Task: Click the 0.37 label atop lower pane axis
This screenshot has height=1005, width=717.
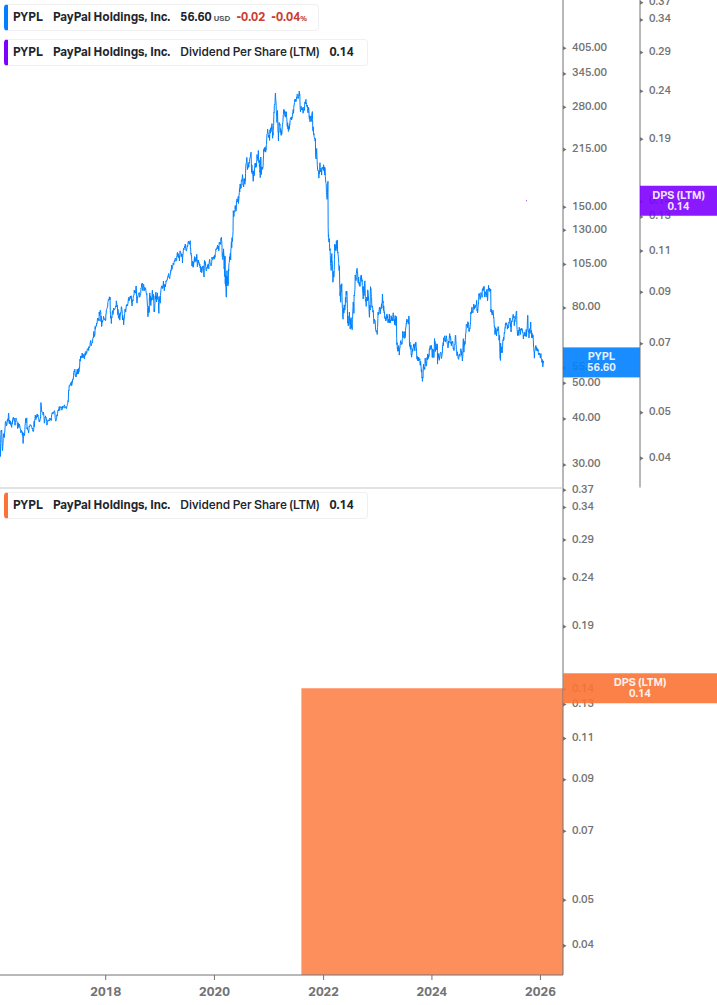Action: tap(583, 489)
